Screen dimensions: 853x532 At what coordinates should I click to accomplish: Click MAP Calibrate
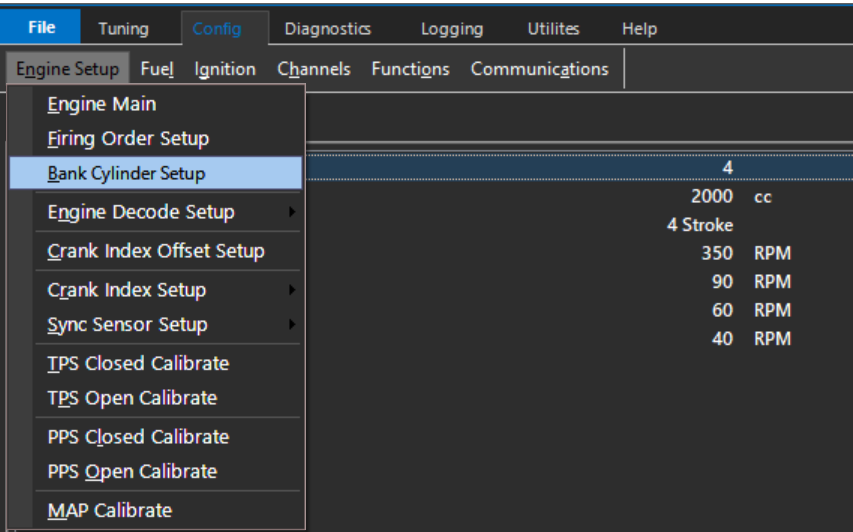pos(109,510)
